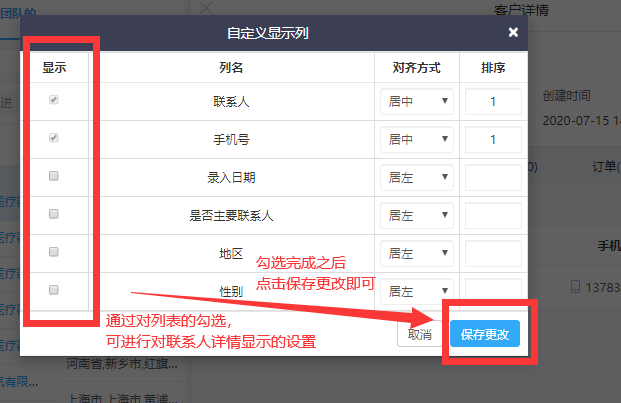The height and width of the screenshot is (403, 621).
Task: Click the 联系人 column name cell
Action: [x=231, y=102]
